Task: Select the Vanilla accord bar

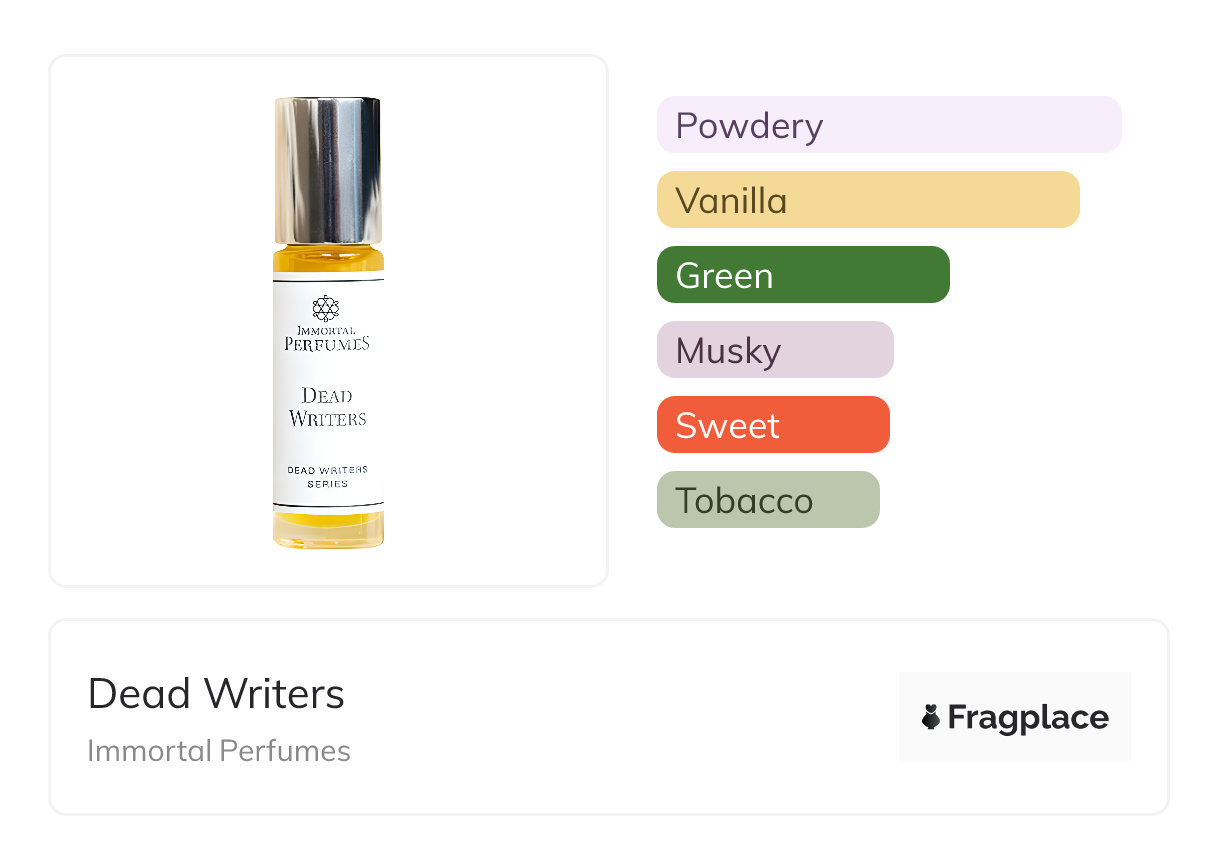Action: (x=868, y=200)
